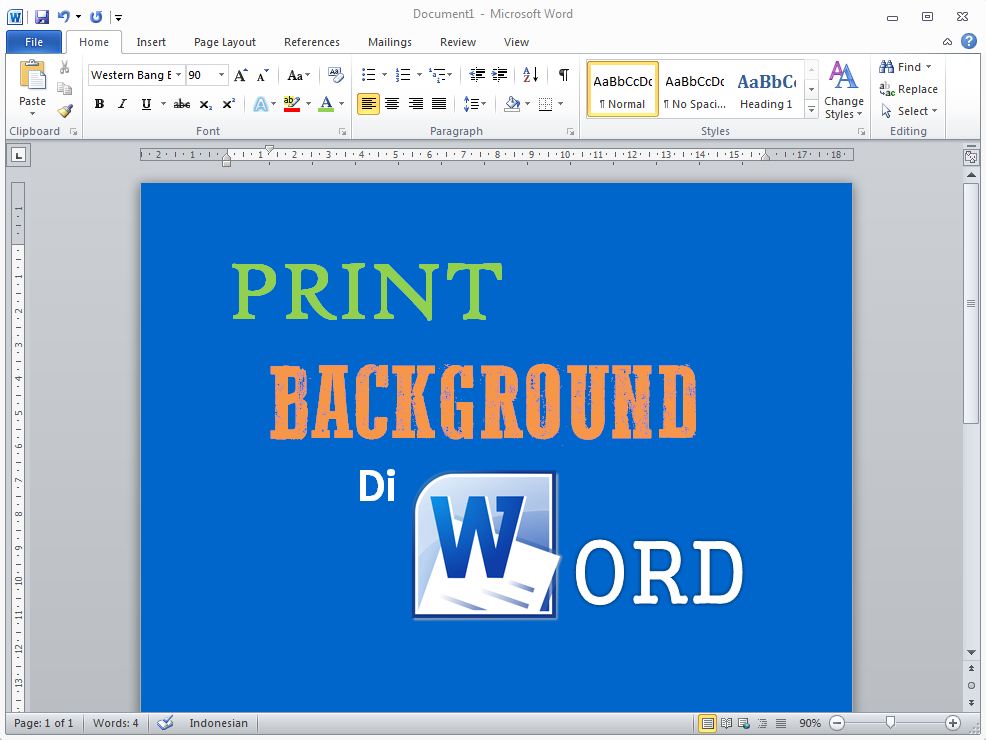Click Zoom In plus button
Viewport: 986px width, 740px height.
[953, 723]
